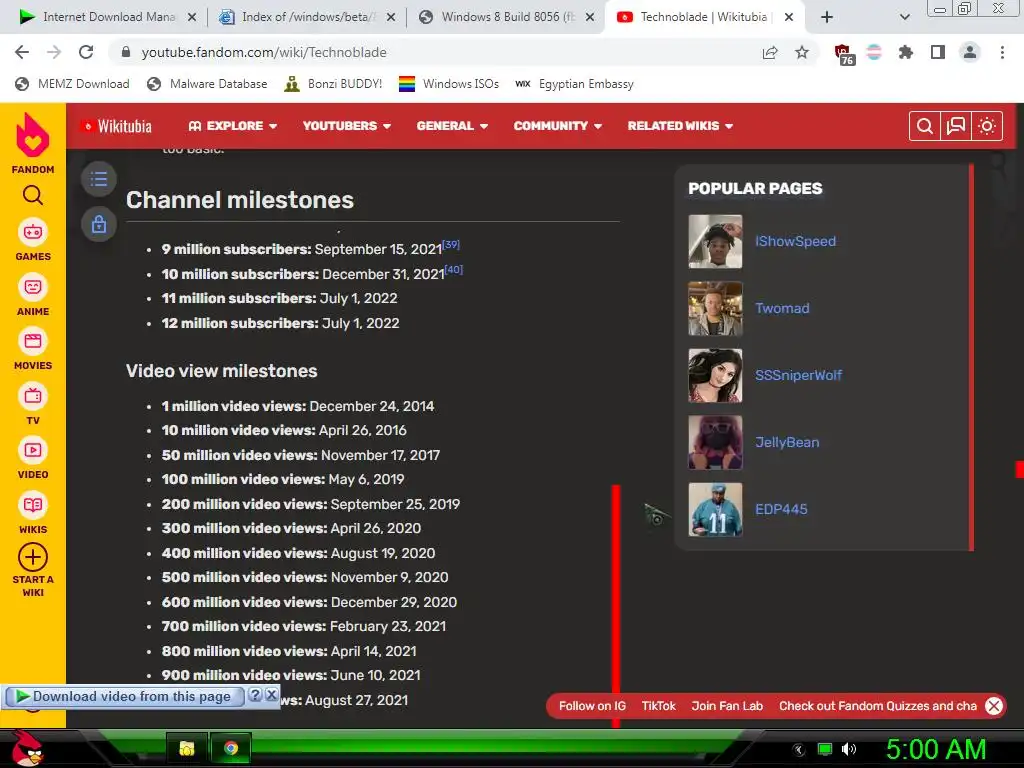Open EDP445 popular page link
The image size is (1024, 768).
click(781, 509)
